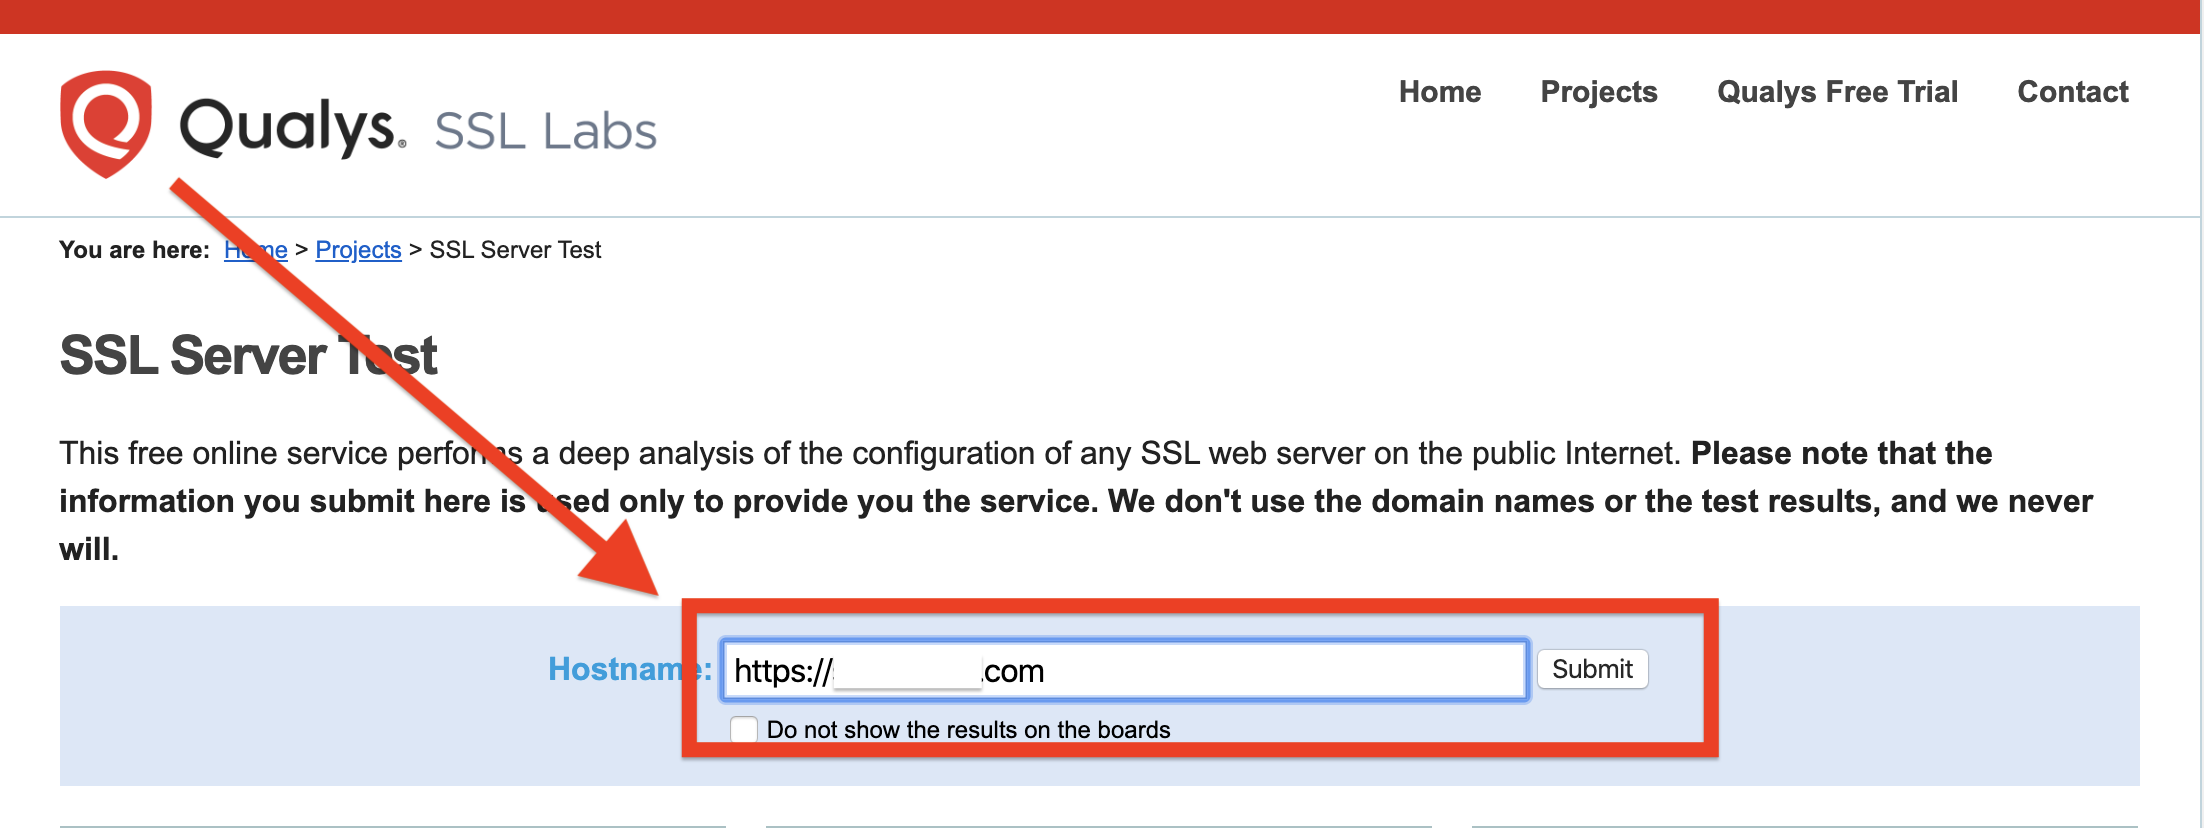Click the SSL Server Test page heading
The image size is (2204, 828).
click(248, 355)
